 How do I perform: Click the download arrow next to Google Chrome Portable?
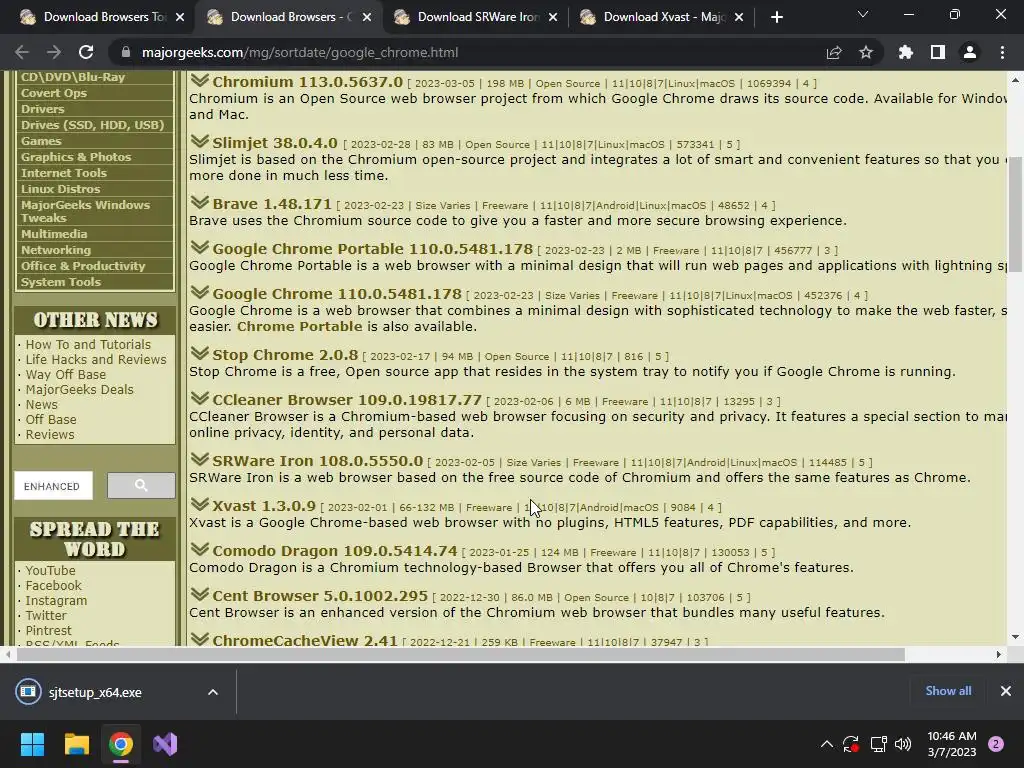click(200, 248)
